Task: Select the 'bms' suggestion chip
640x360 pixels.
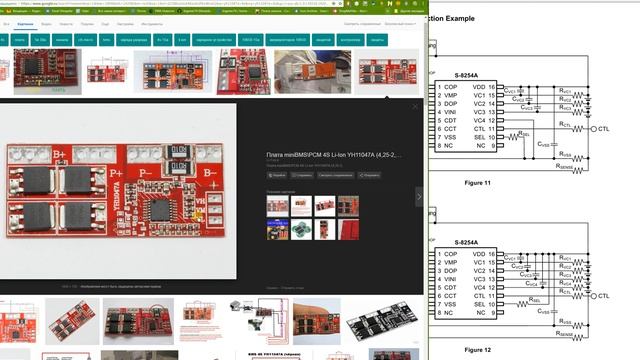Action: [x=107, y=40]
